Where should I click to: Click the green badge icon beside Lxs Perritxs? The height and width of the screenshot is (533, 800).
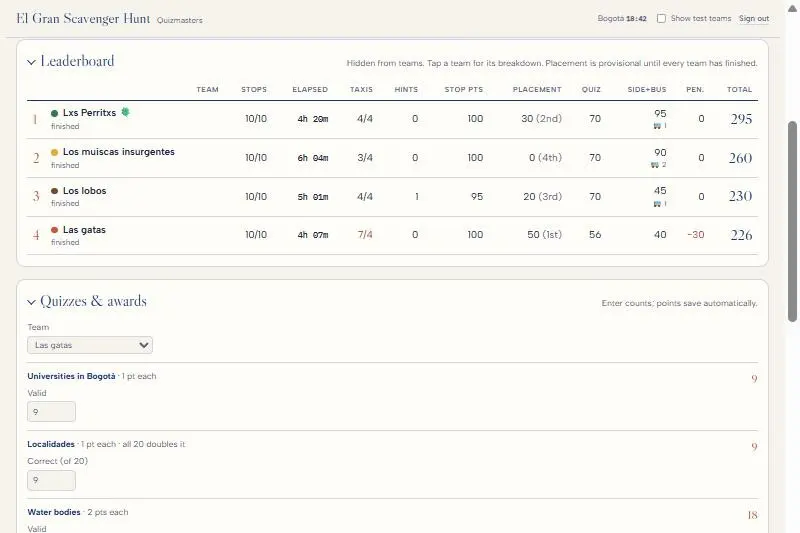[126, 112]
